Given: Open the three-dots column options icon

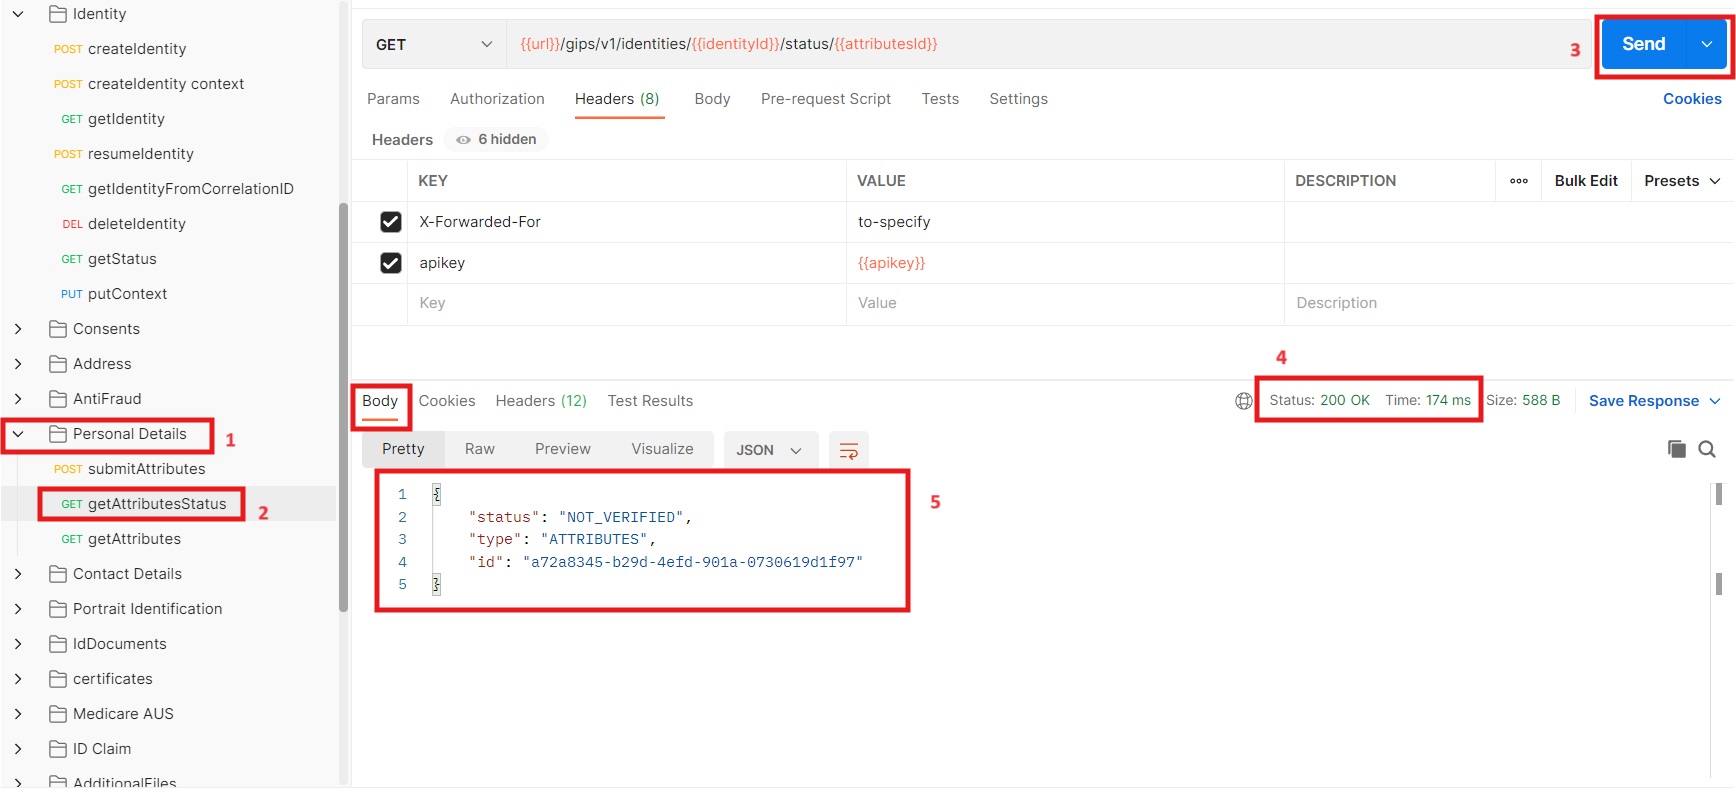Looking at the screenshot, I should click(x=1518, y=181).
